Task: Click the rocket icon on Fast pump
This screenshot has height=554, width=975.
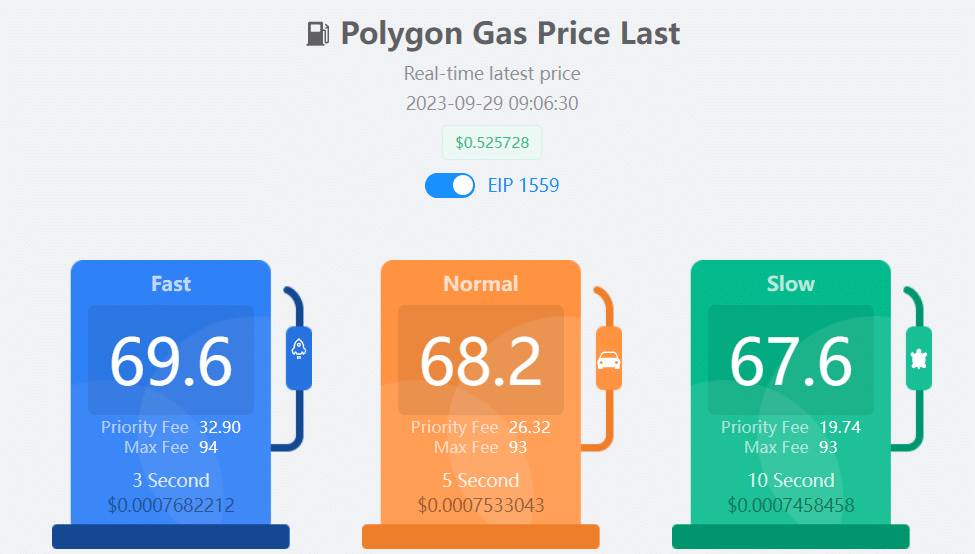Action: click(x=298, y=349)
